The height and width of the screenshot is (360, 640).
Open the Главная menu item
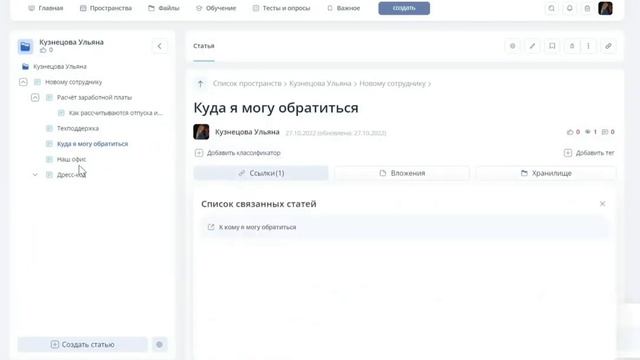(x=46, y=8)
